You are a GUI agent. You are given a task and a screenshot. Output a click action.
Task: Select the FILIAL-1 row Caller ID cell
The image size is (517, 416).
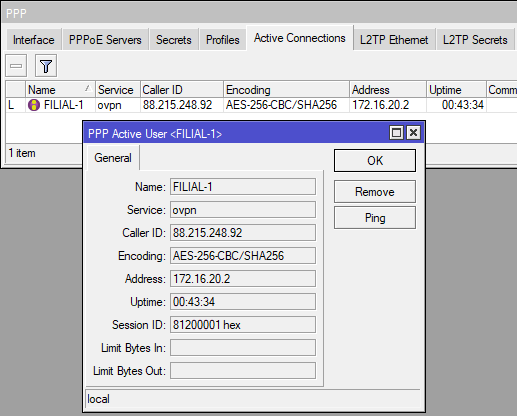182,105
